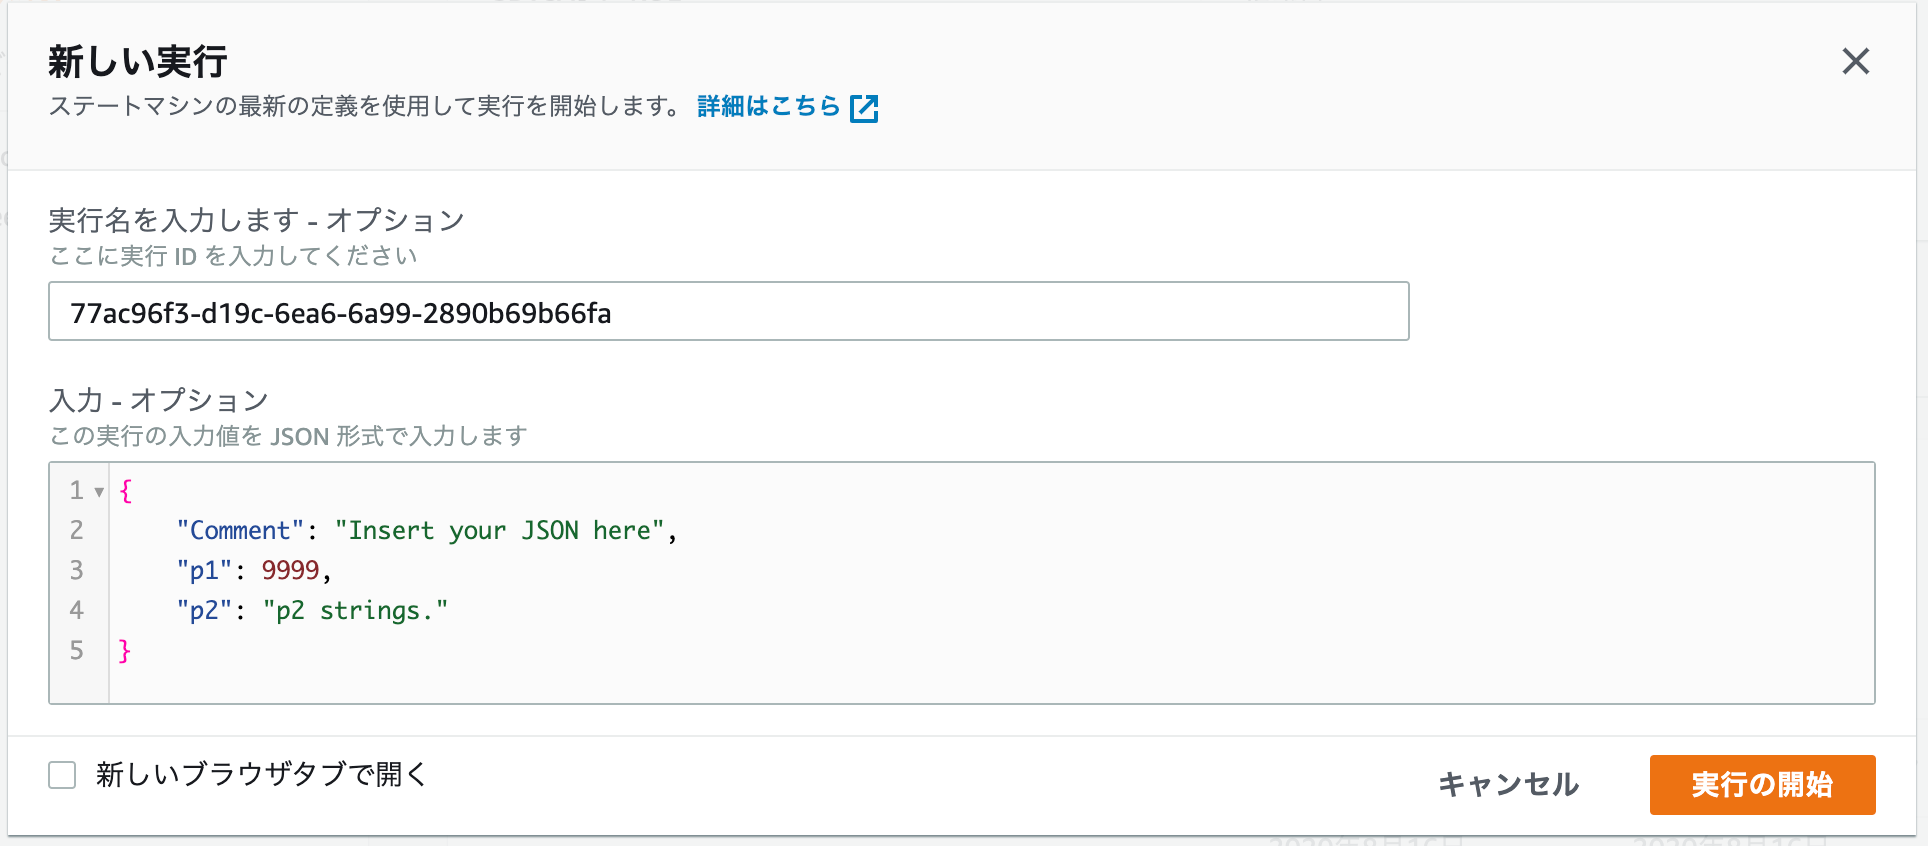Click line number 4 in the editor gutter
1928x846 pixels.
pos(77,610)
